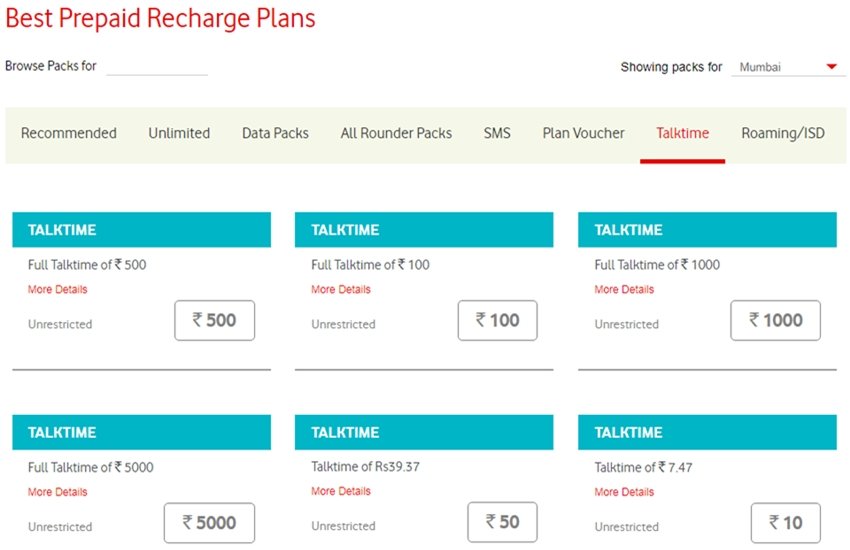Pick the ₹1000 recharge button
The image size is (850, 550).
pos(775,320)
